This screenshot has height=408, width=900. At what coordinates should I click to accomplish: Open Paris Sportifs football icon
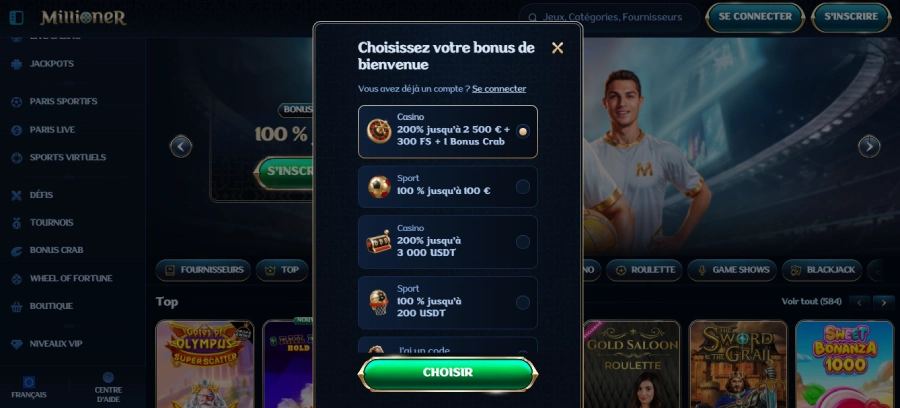pyautogui.click(x=17, y=102)
